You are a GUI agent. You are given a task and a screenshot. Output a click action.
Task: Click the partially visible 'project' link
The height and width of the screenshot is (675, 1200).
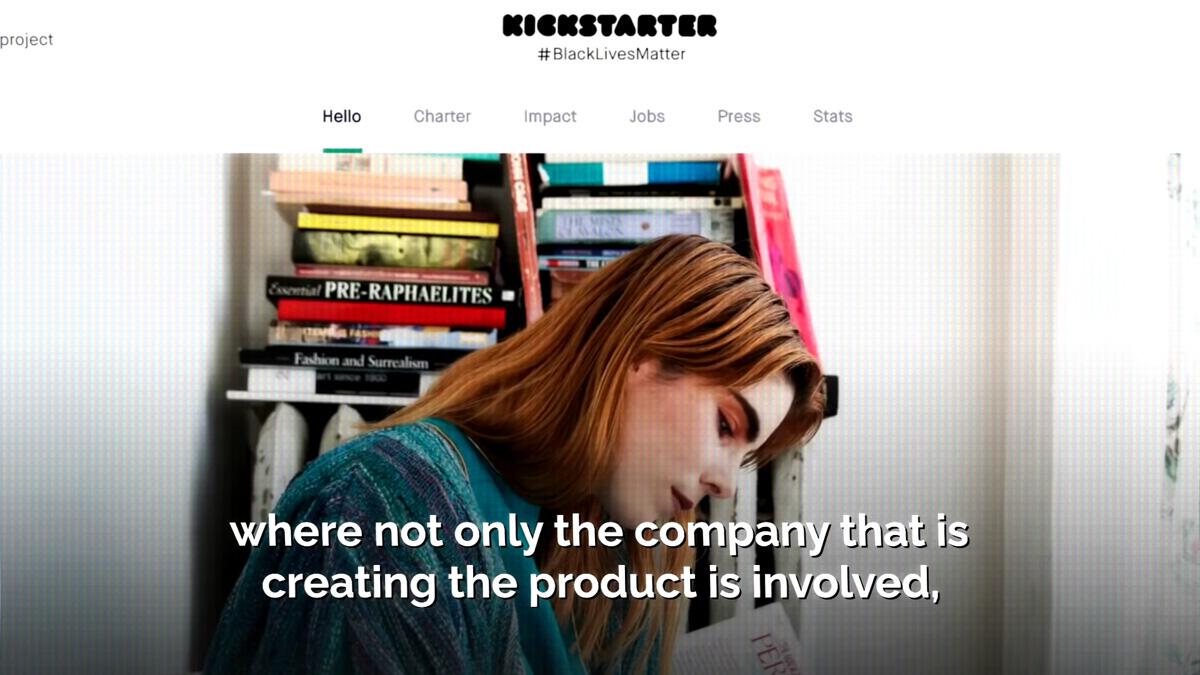pos(26,40)
